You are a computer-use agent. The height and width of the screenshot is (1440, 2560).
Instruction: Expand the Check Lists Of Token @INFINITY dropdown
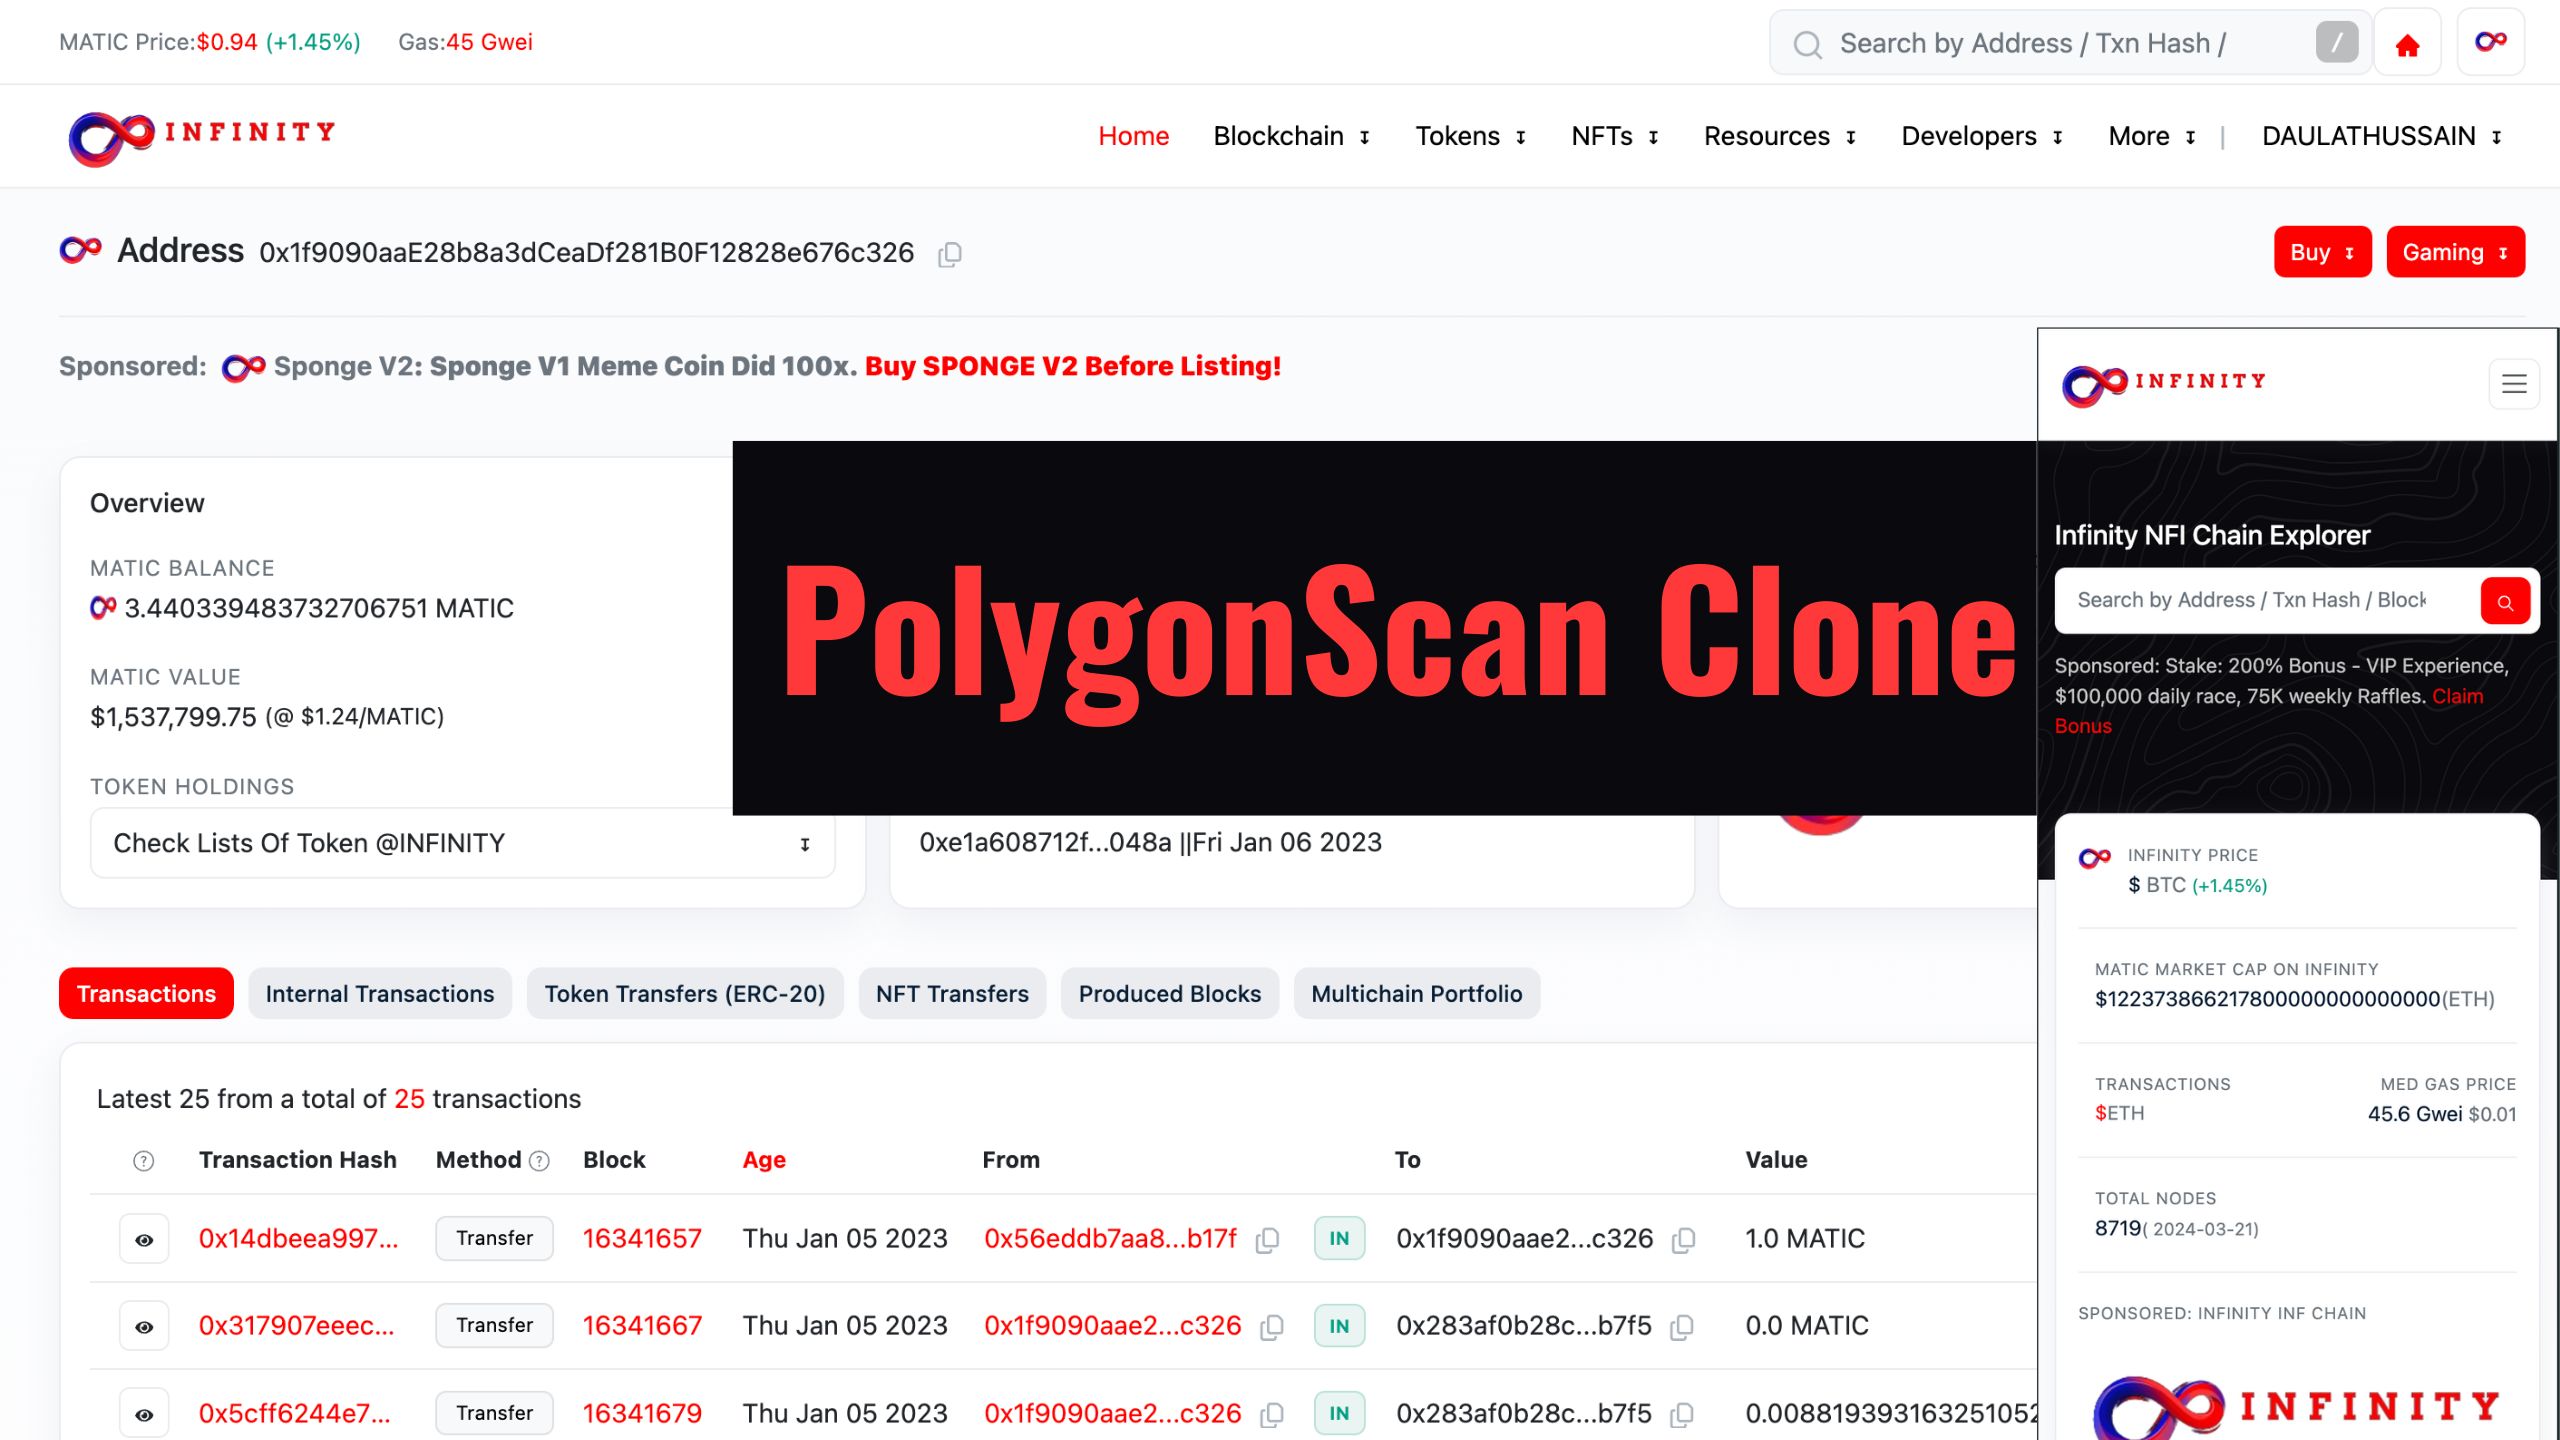pos(803,843)
